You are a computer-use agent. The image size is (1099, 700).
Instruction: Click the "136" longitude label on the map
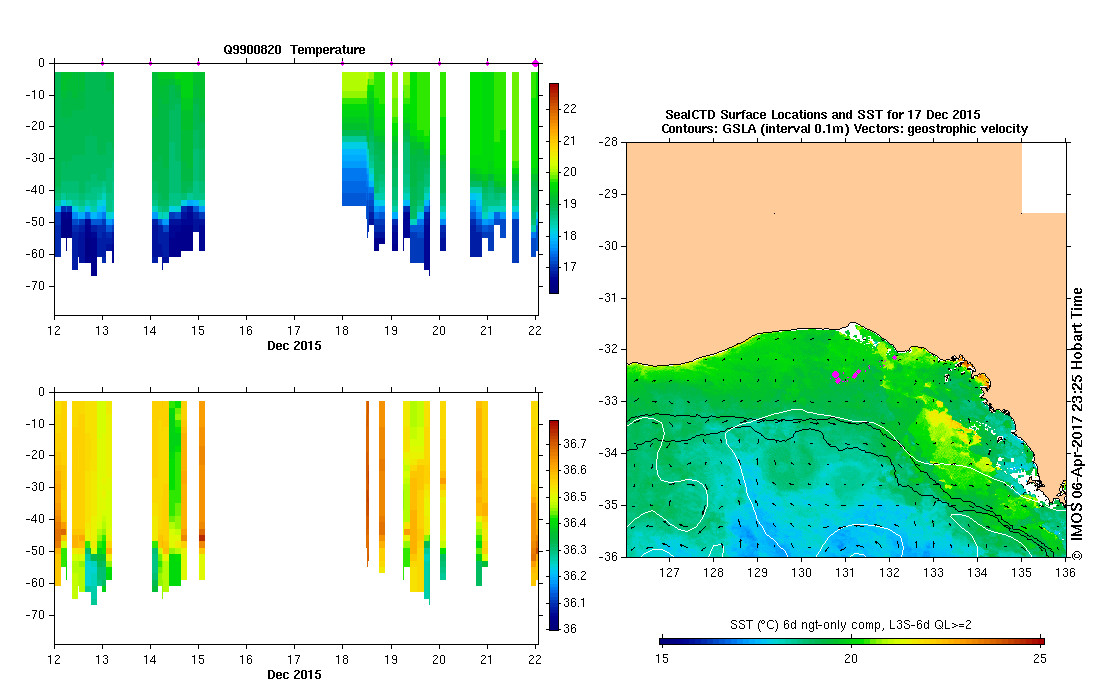(1065, 572)
